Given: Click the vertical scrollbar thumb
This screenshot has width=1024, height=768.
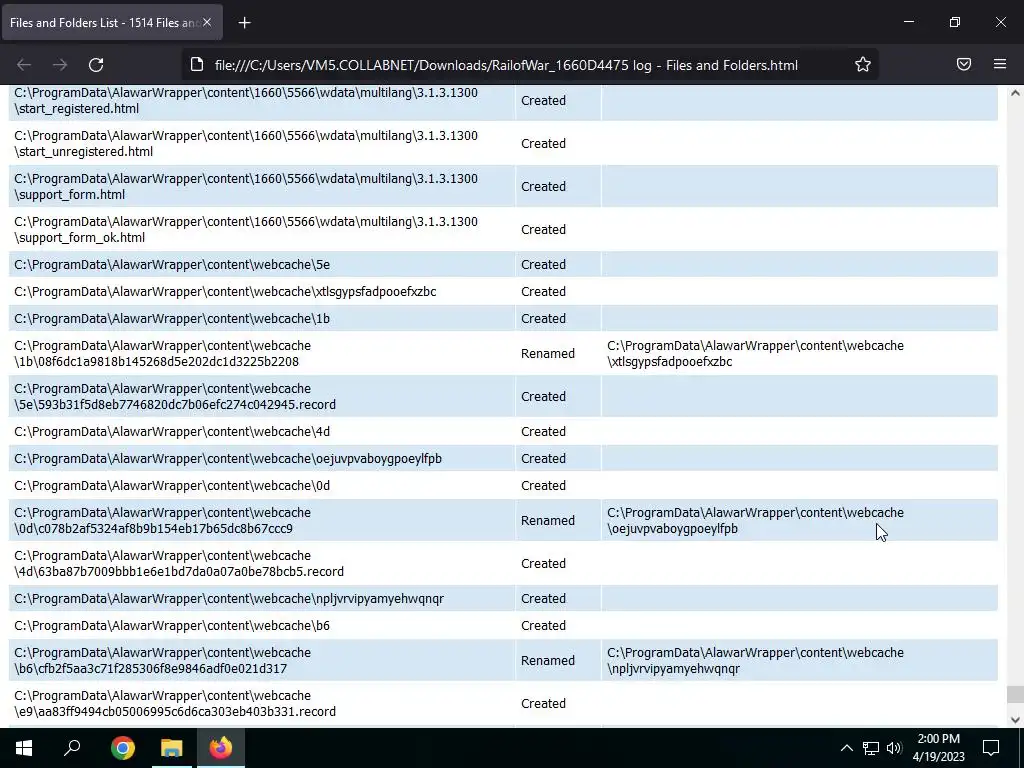Looking at the screenshot, I should point(1015,694).
